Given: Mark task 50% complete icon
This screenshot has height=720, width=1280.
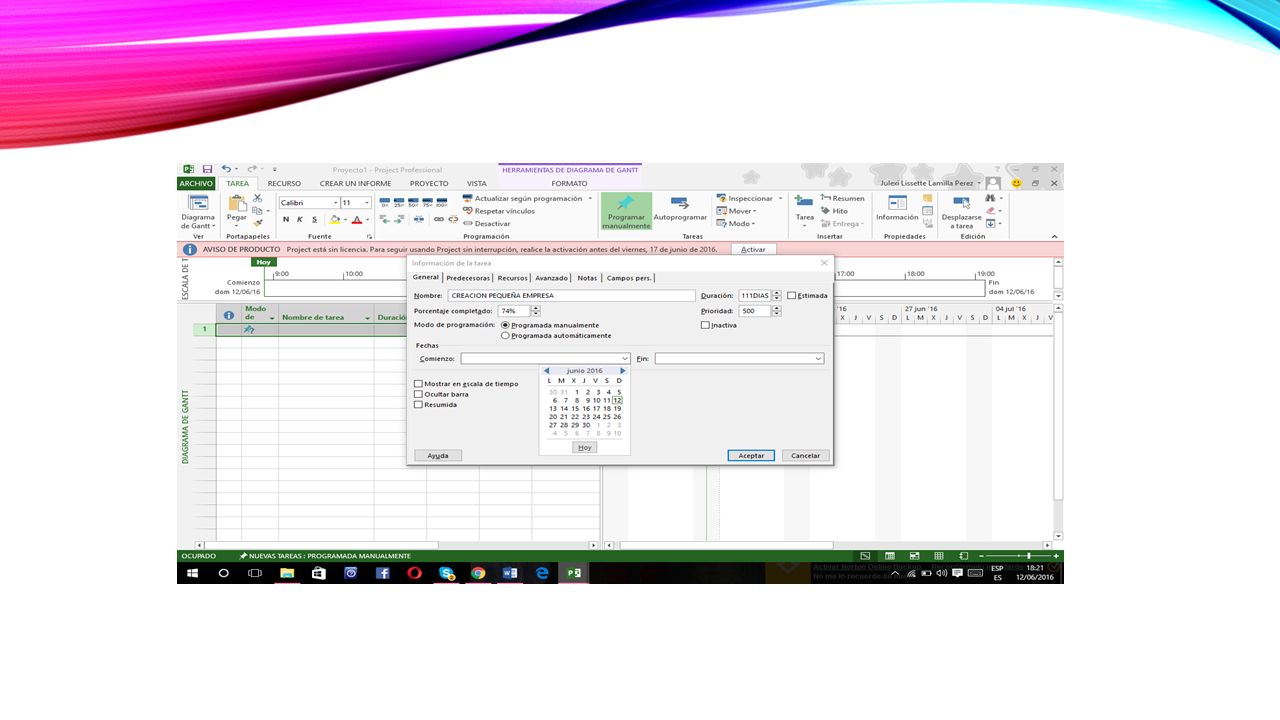Looking at the screenshot, I should [x=413, y=203].
